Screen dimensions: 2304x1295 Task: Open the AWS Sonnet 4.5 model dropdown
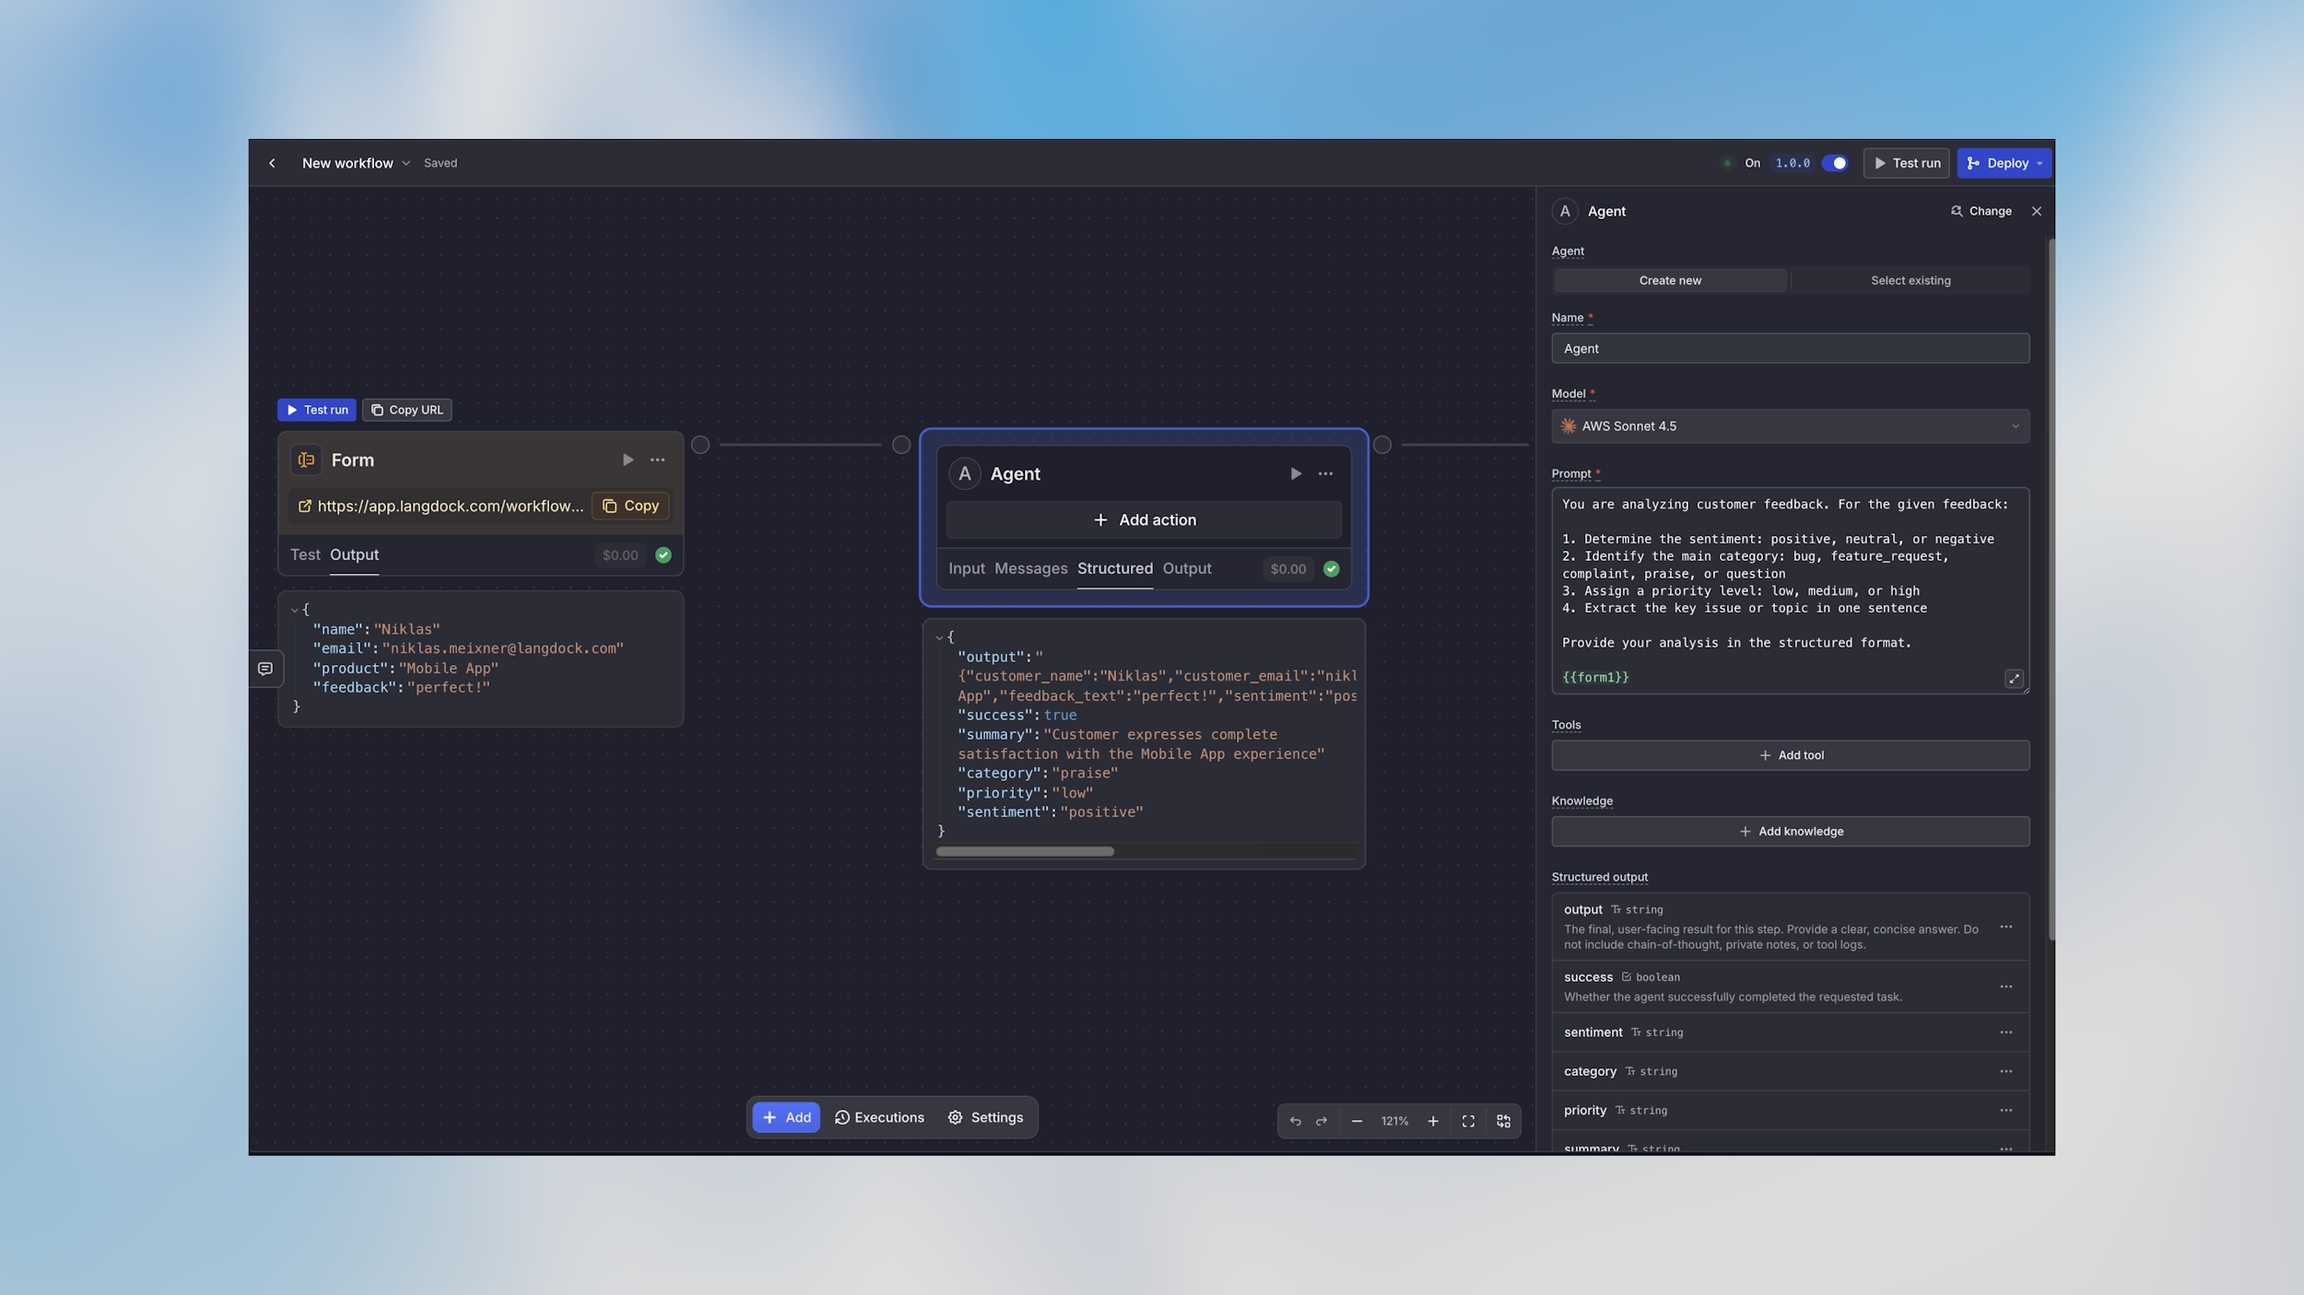1789,426
